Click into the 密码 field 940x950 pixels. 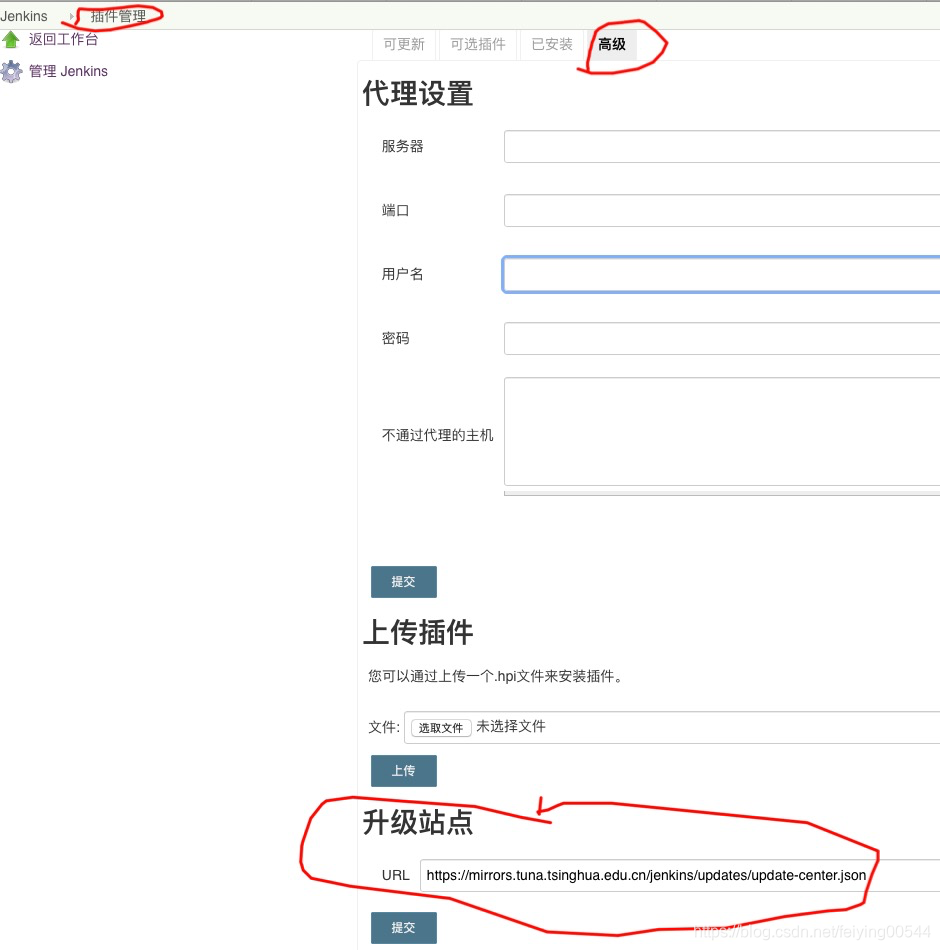coord(722,338)
